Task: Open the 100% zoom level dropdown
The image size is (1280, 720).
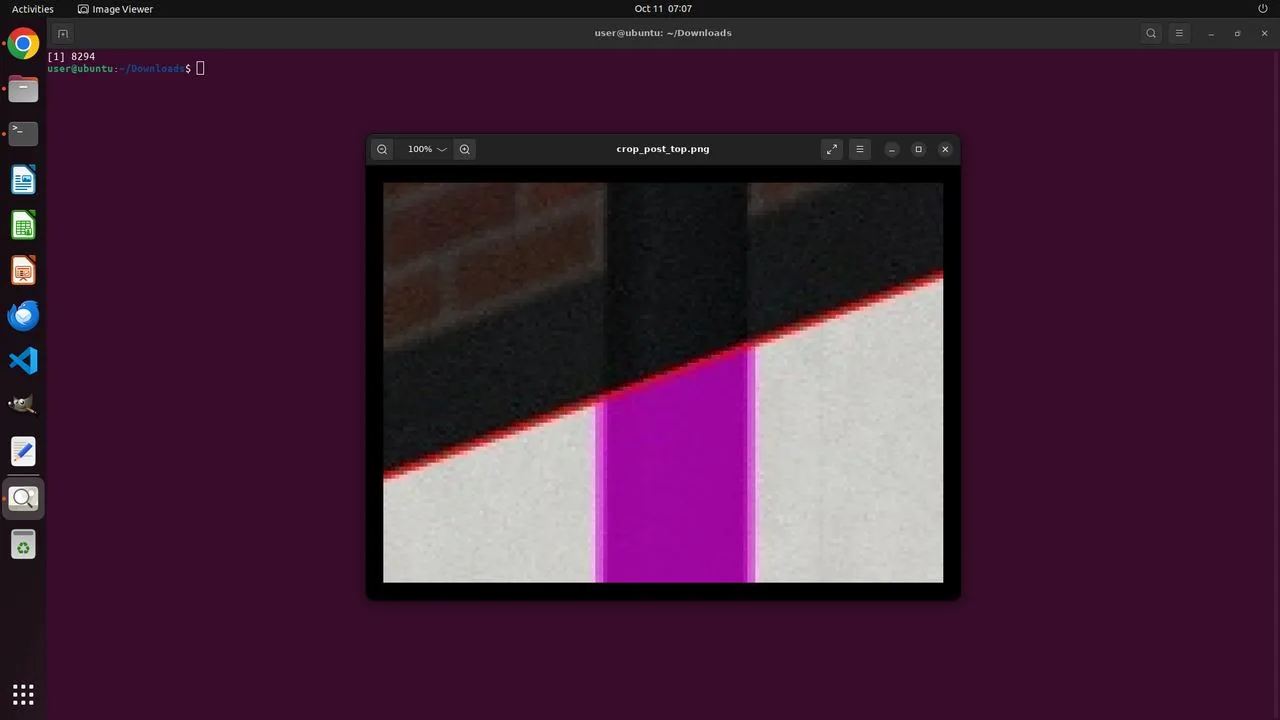Action: pyautogui.click(x=426, y=149)
